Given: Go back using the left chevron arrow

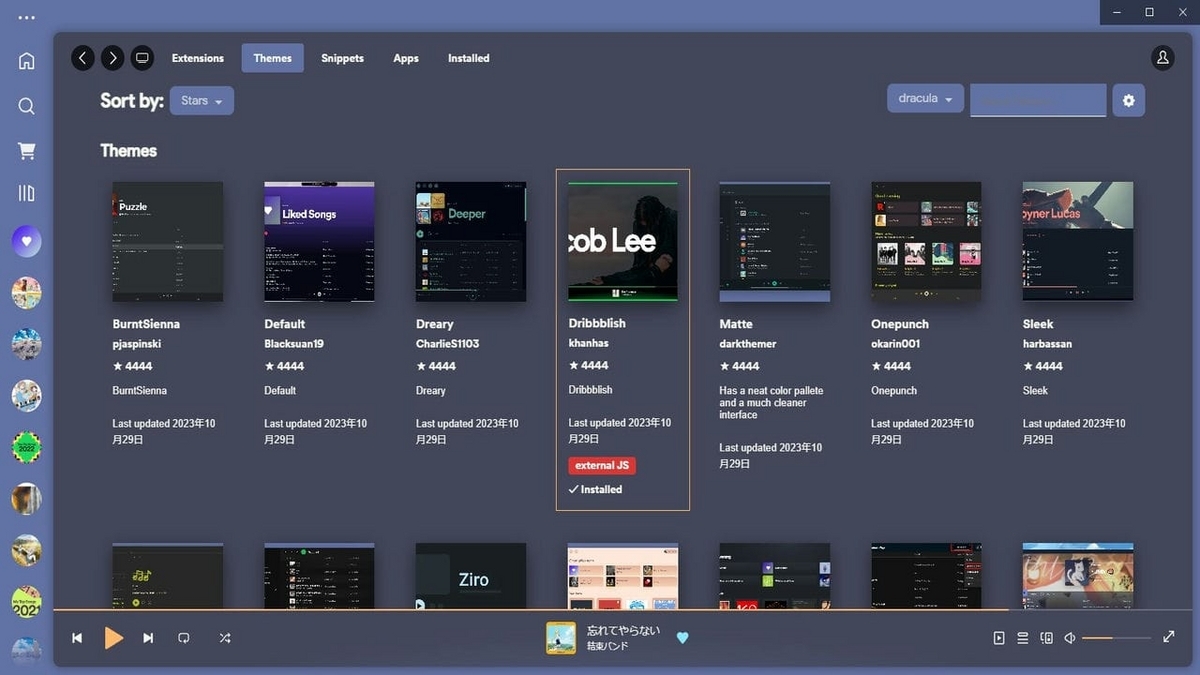Looking at the screenshot, I should pos(82,58).
